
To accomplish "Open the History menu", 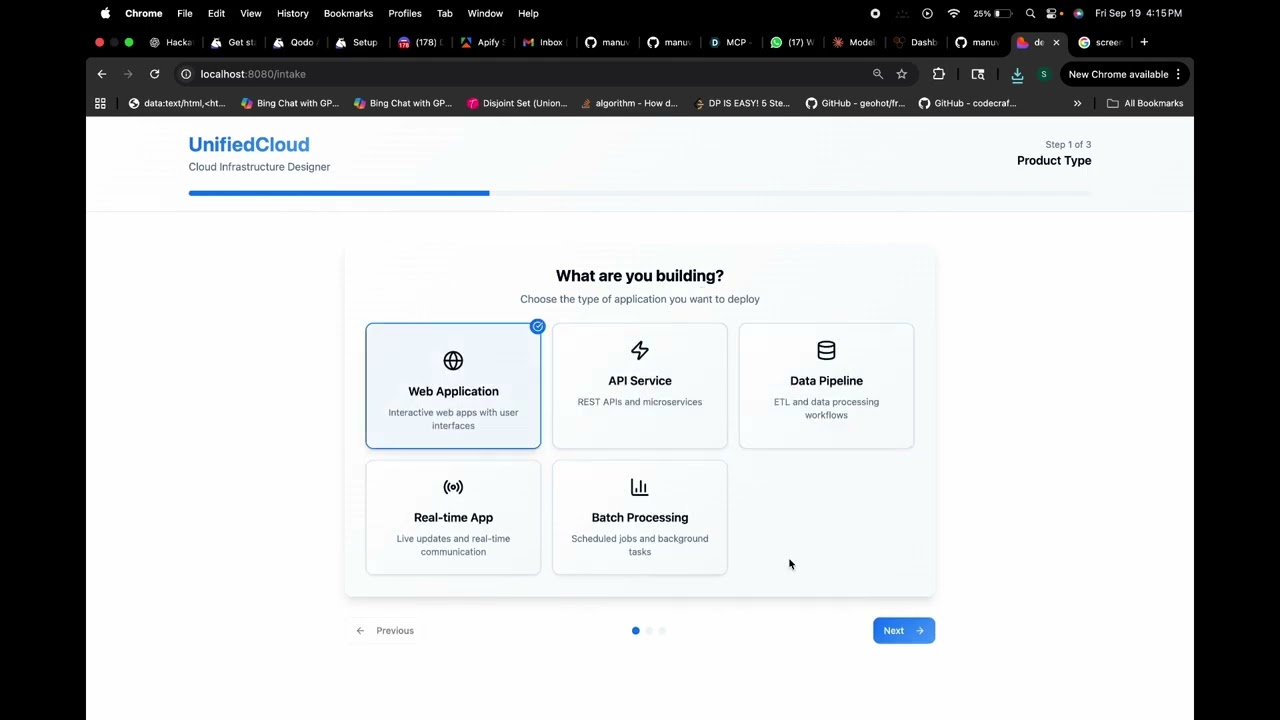I will click(292, 13).
